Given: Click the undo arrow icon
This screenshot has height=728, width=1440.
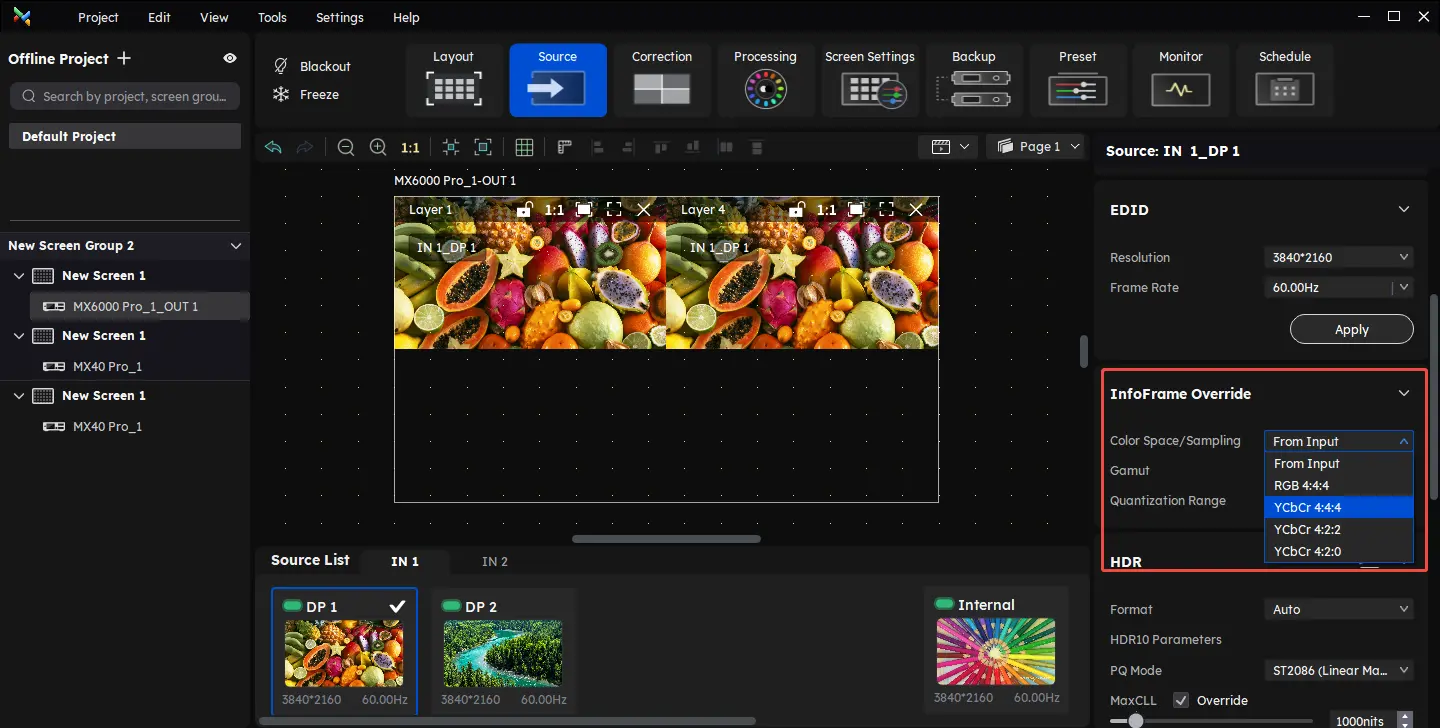Looking at the screenshot, I should (x=273, y=147).
